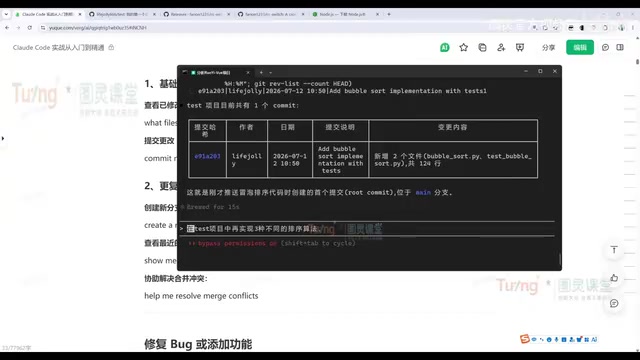Image resolution: width=640 pixels, height=360 pixels.
Task: Open a new browser tab
Action: (389, 14)
